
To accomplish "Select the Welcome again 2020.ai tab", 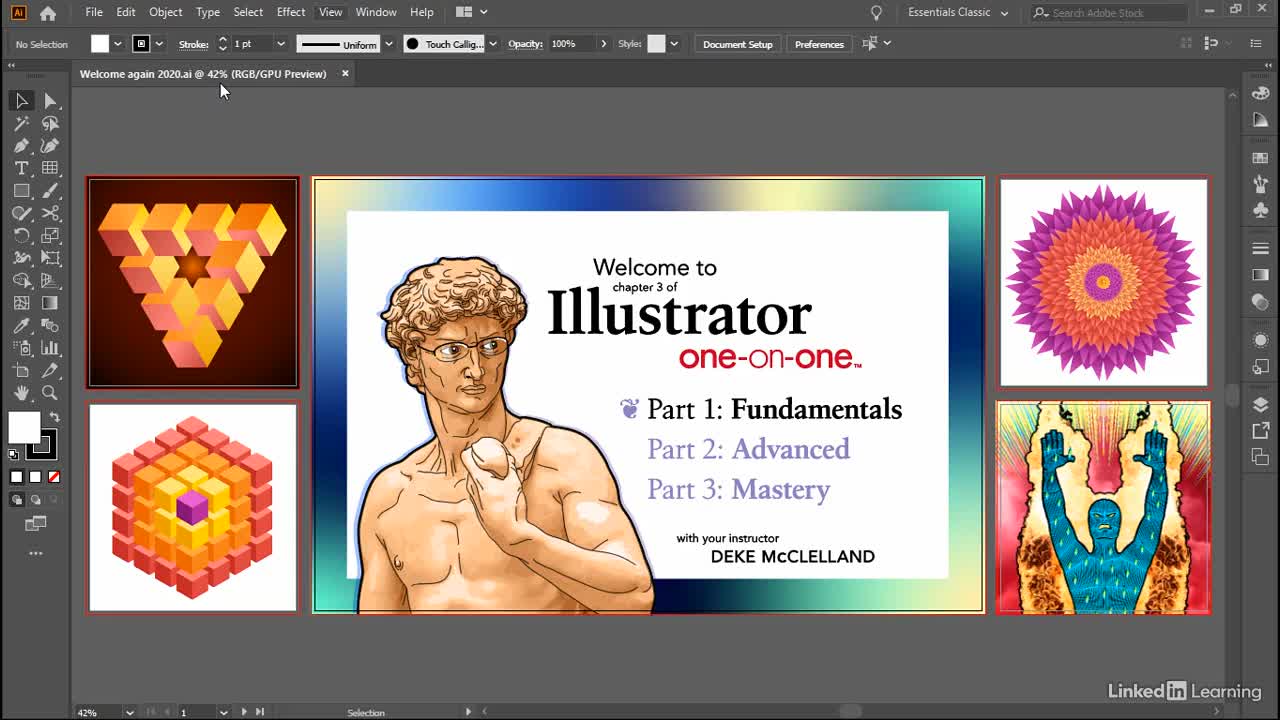I will 203,74.
